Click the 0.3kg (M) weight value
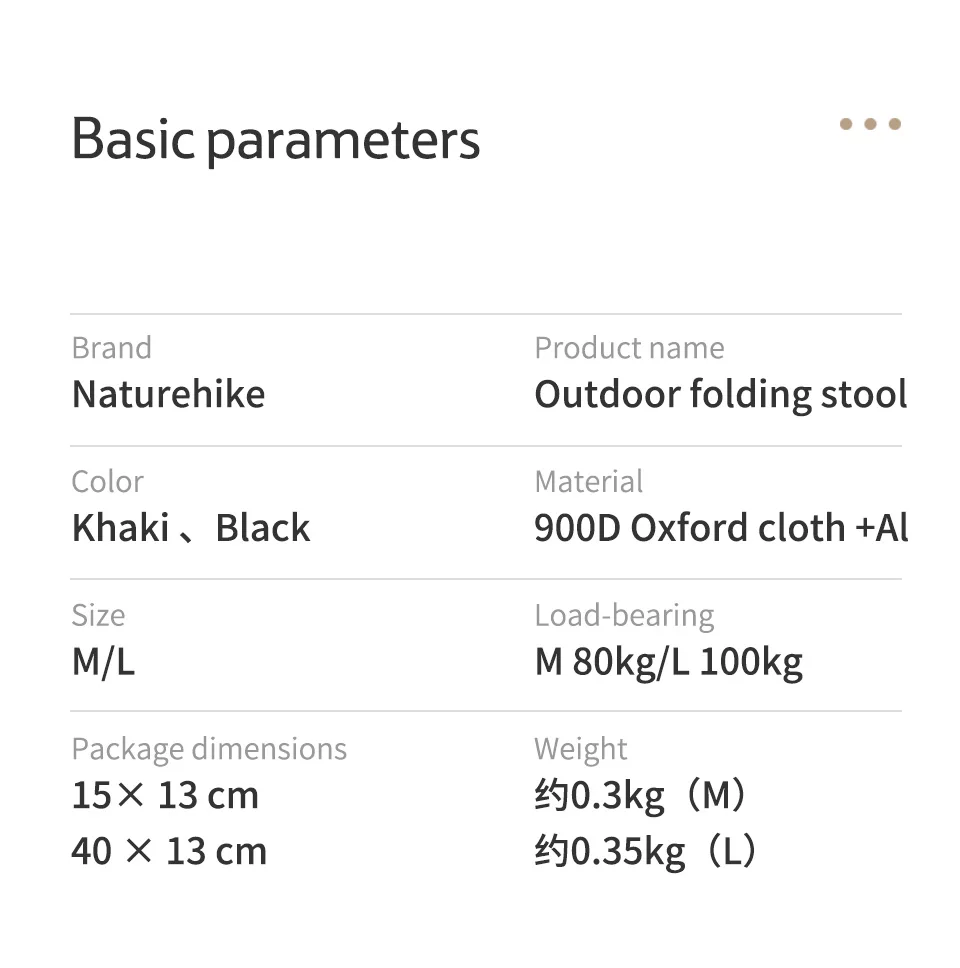Viewport: 960px width, 968px height. pyautogui.click(x=641, y=796)
